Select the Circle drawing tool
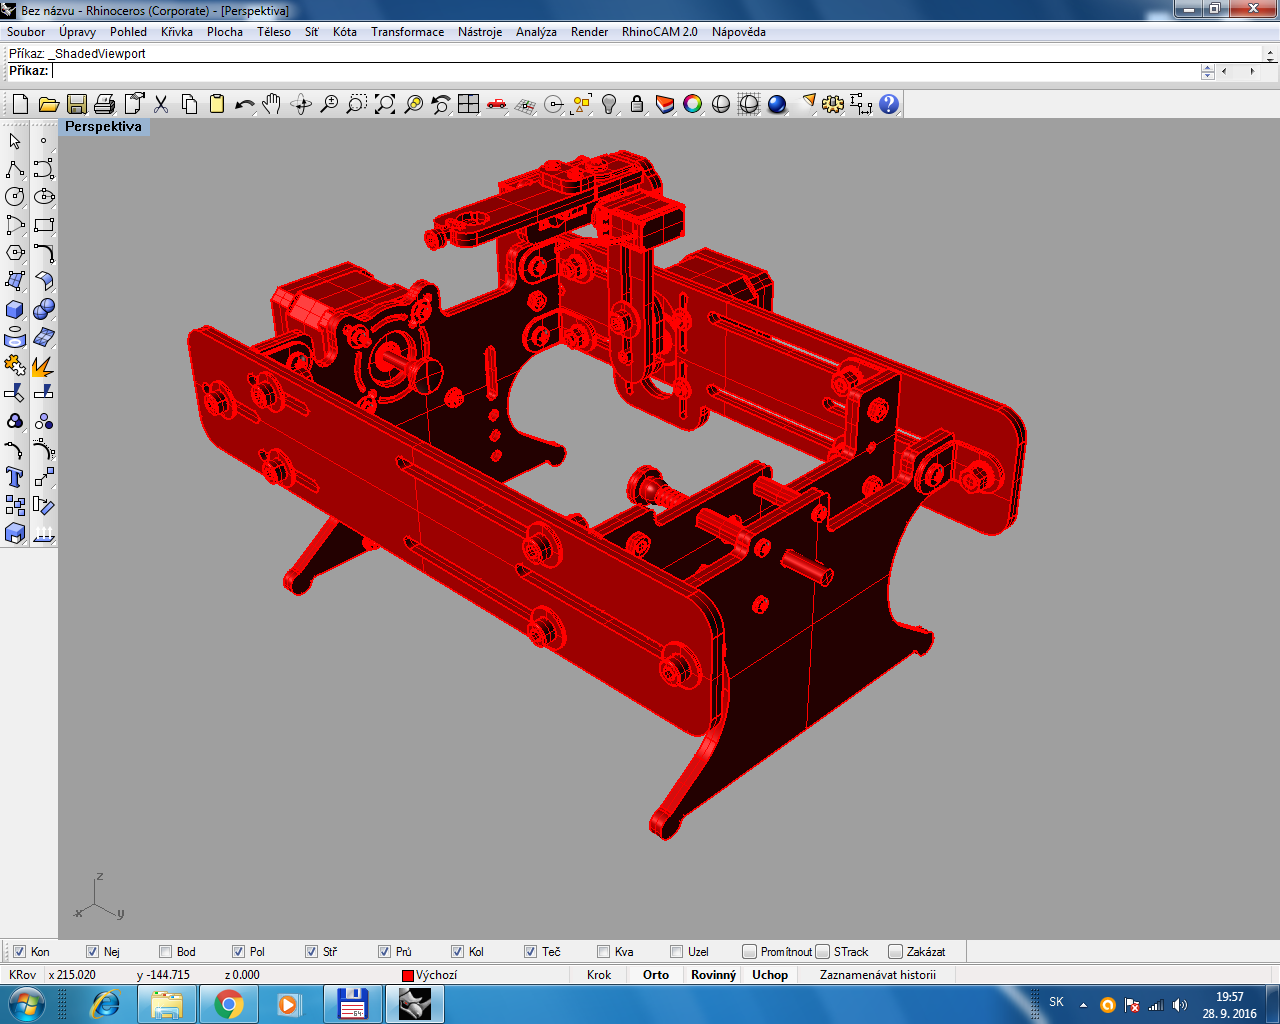Viewport: 1280px width, 1024px height. 15,197
